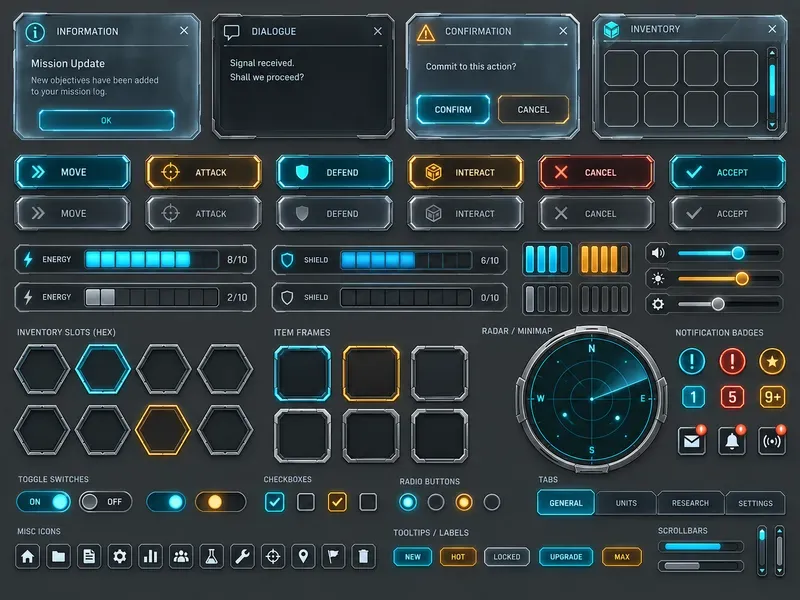Click the blue badge showing 1
This screenshot has width=800, height=600.
pyautogui.click(x=693, y=397)
